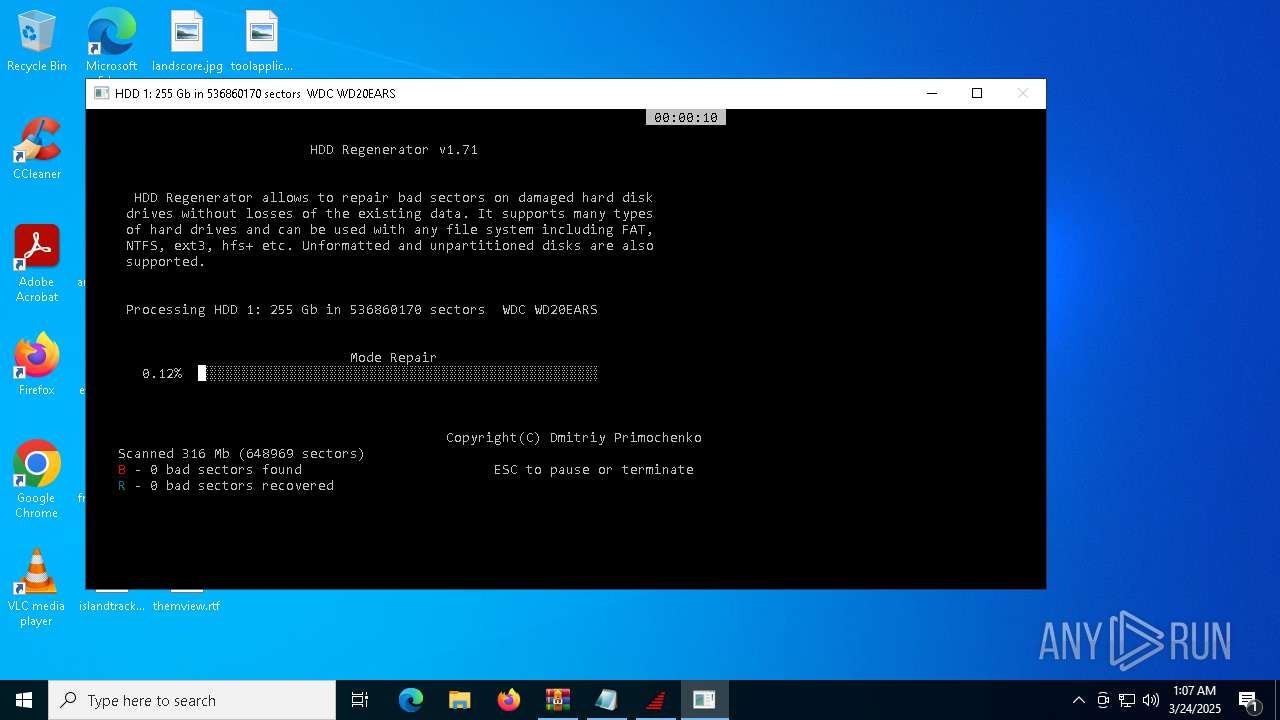Minimize the HDD Regenerator window

pyautogui.click(x=932, y=93)
